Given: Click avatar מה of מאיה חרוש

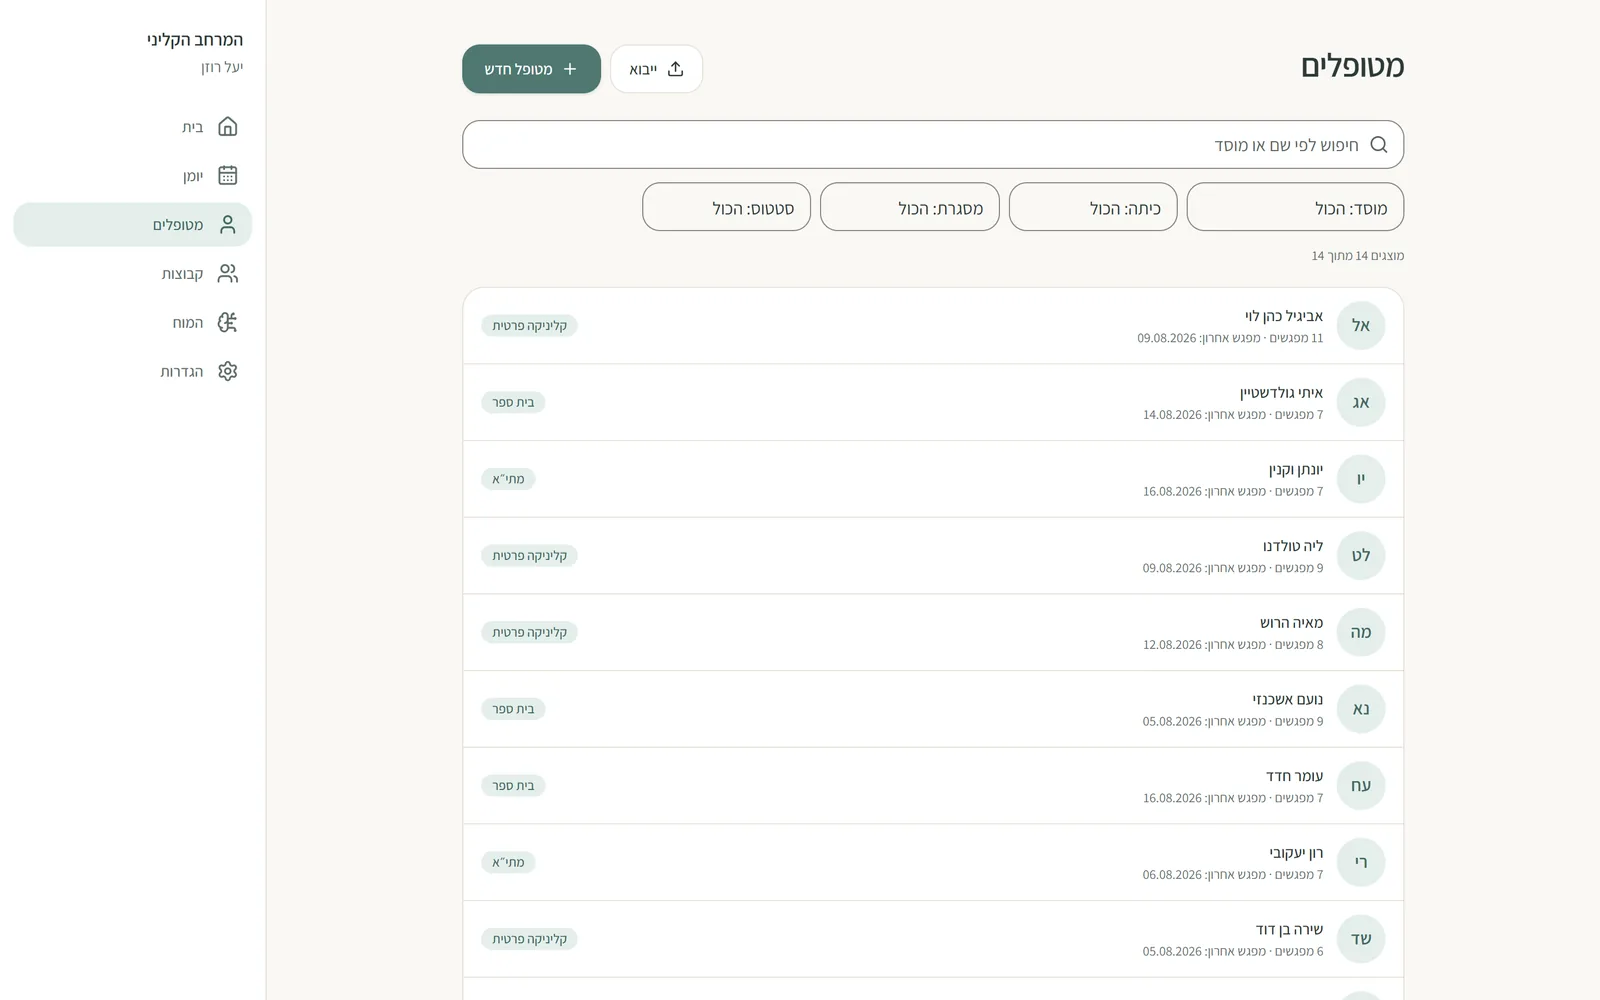Looking at the screenshot, I should click(1361, 632).
